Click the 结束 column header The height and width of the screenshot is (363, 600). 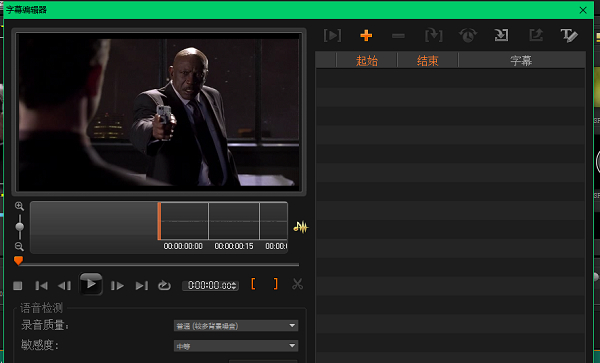(427, 60)
